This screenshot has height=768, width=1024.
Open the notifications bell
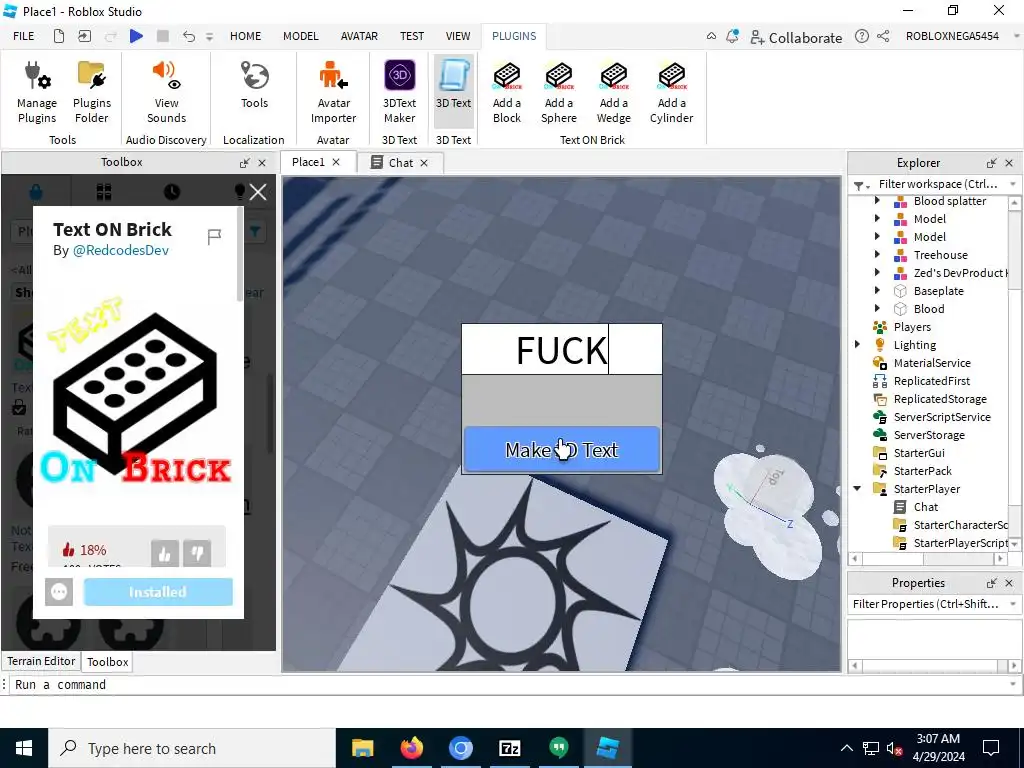coord(732,36)
